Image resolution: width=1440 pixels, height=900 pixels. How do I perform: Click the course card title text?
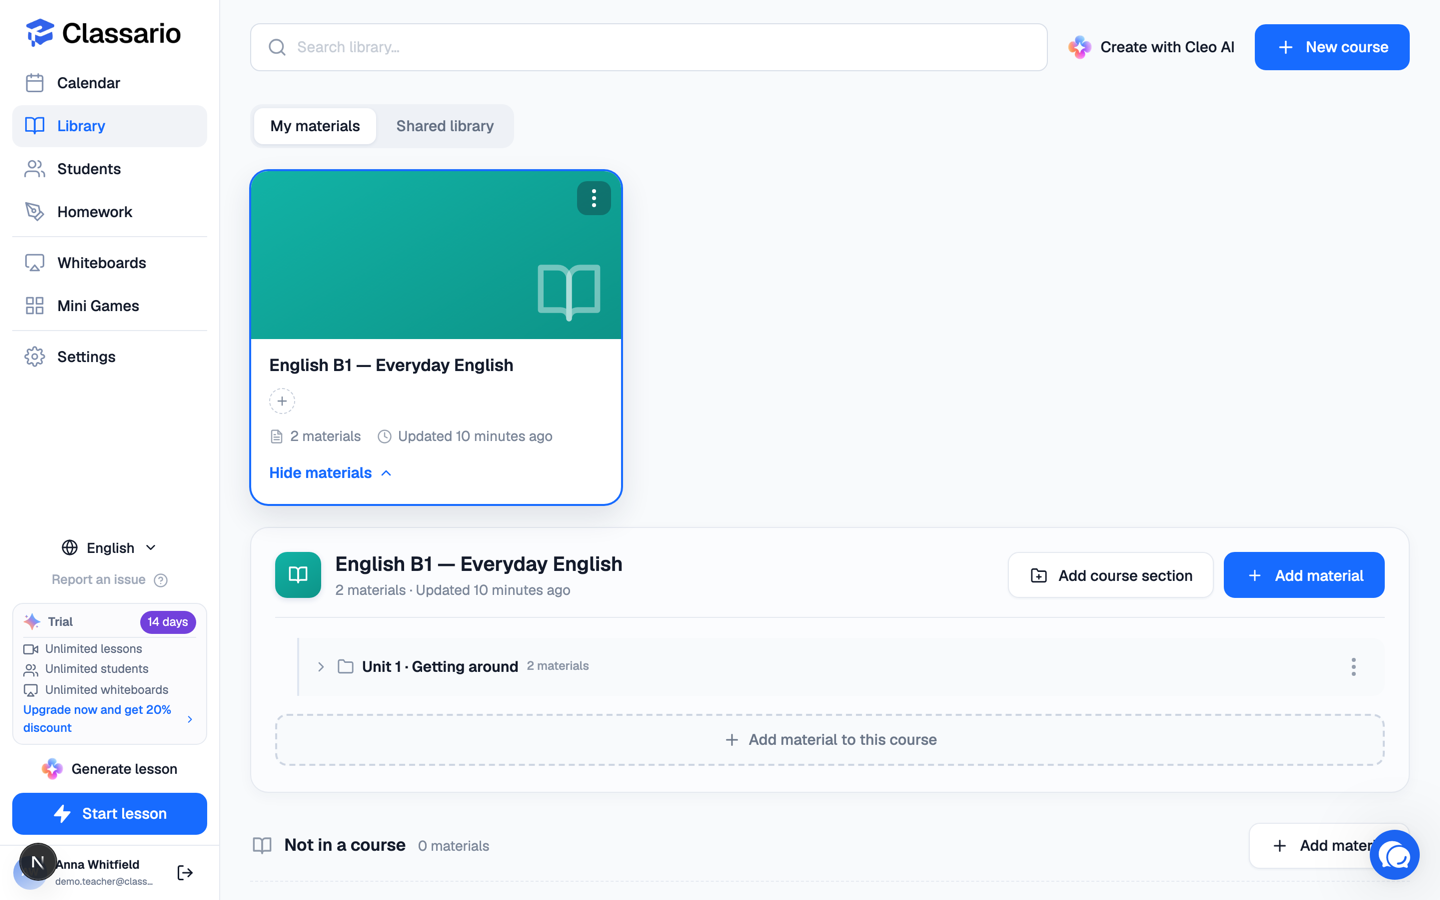point(391,365)
